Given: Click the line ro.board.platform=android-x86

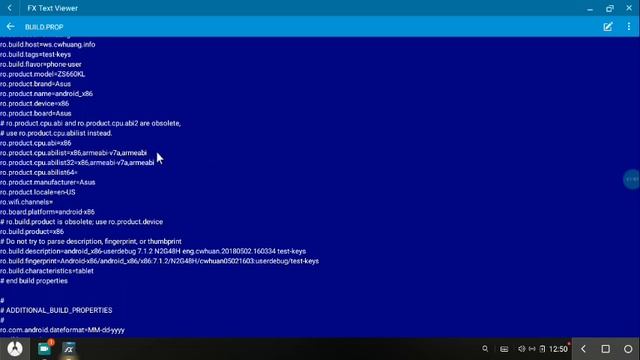Looking at the screenshot, I should [x=47, y=212].
